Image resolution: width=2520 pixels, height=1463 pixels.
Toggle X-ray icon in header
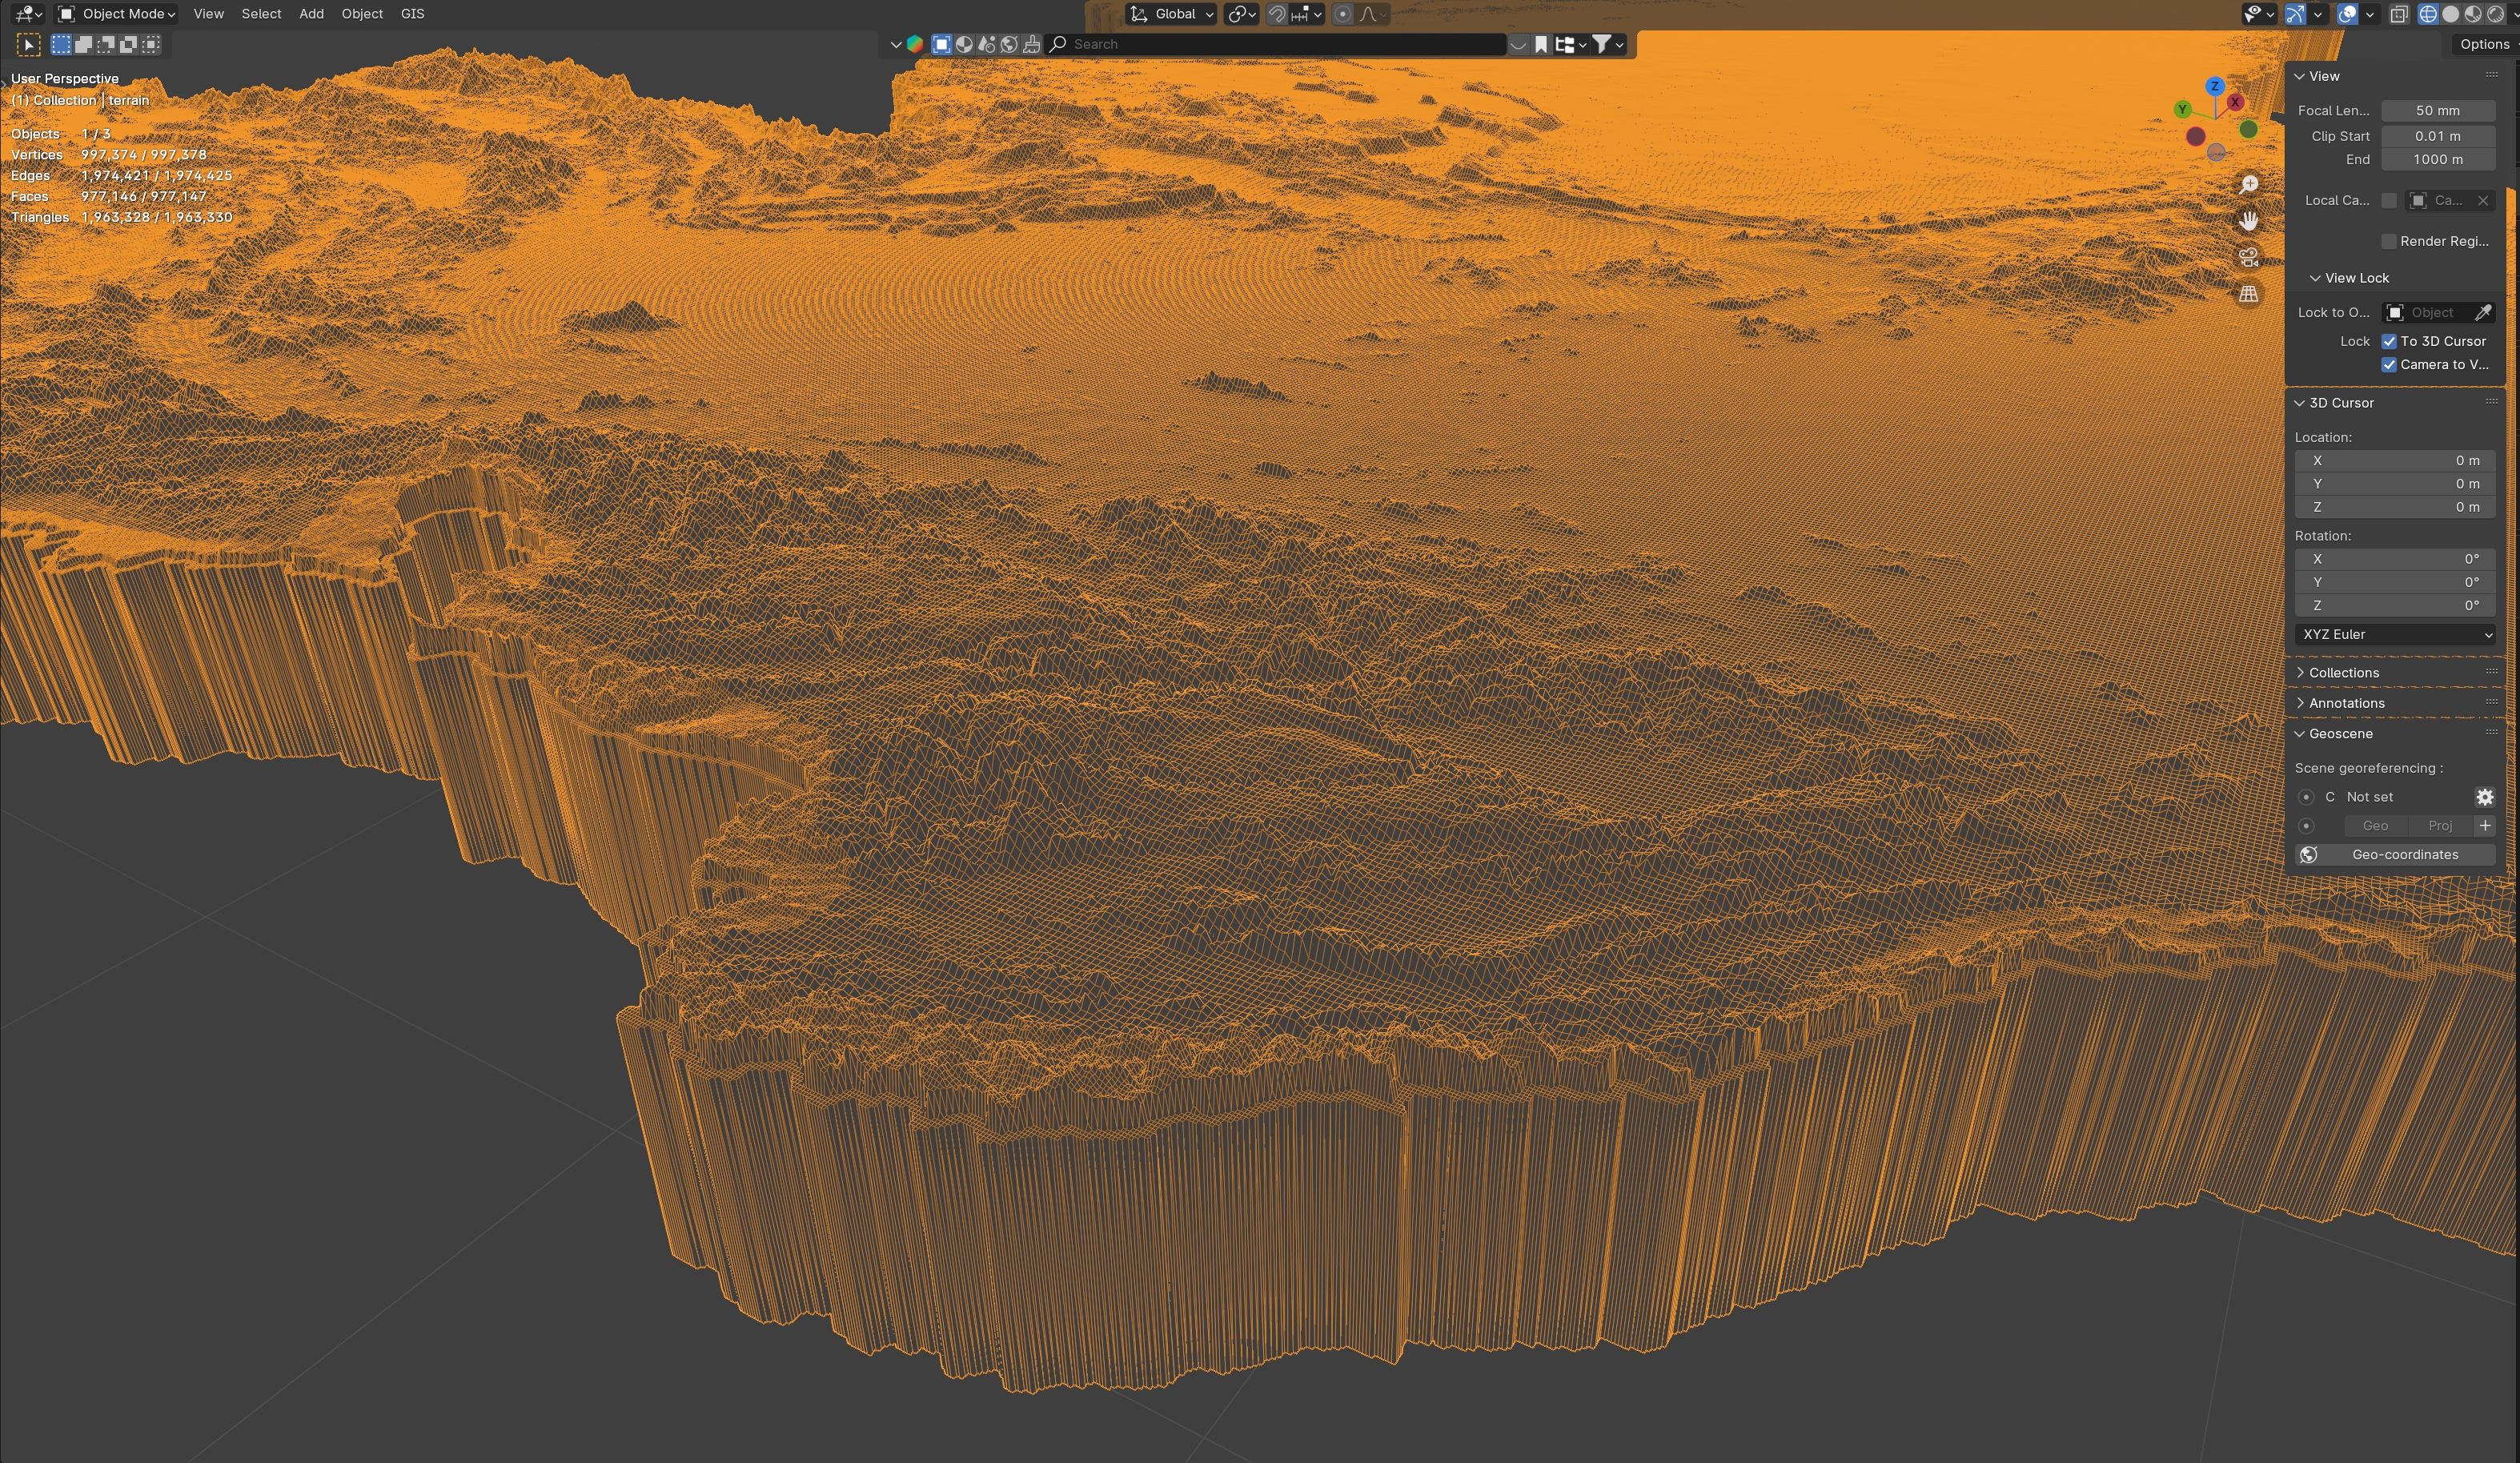pyautogui.click(x=2398, y=14)
